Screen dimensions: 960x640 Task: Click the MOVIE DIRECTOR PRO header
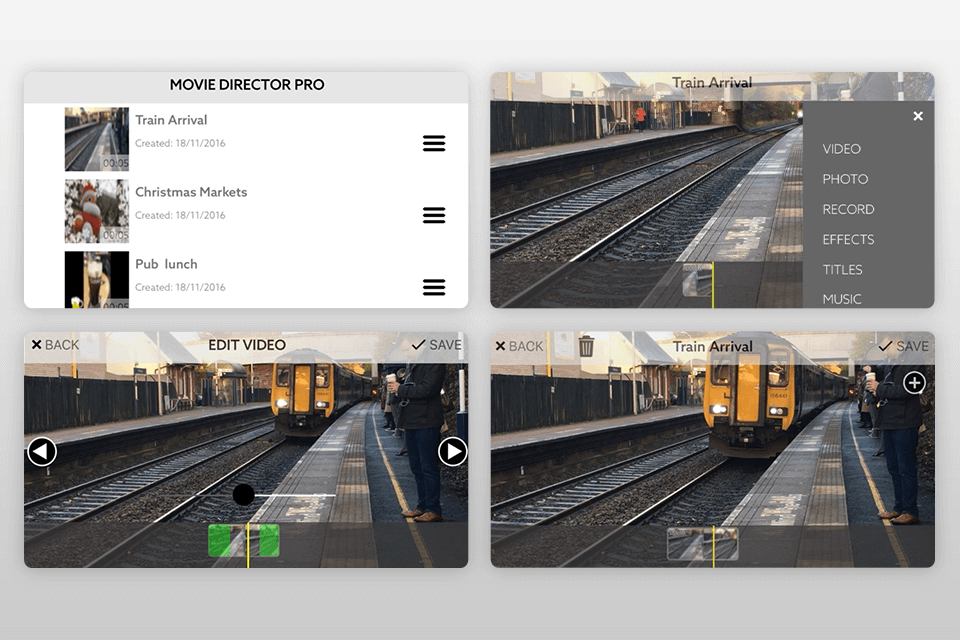pos(247,85)
